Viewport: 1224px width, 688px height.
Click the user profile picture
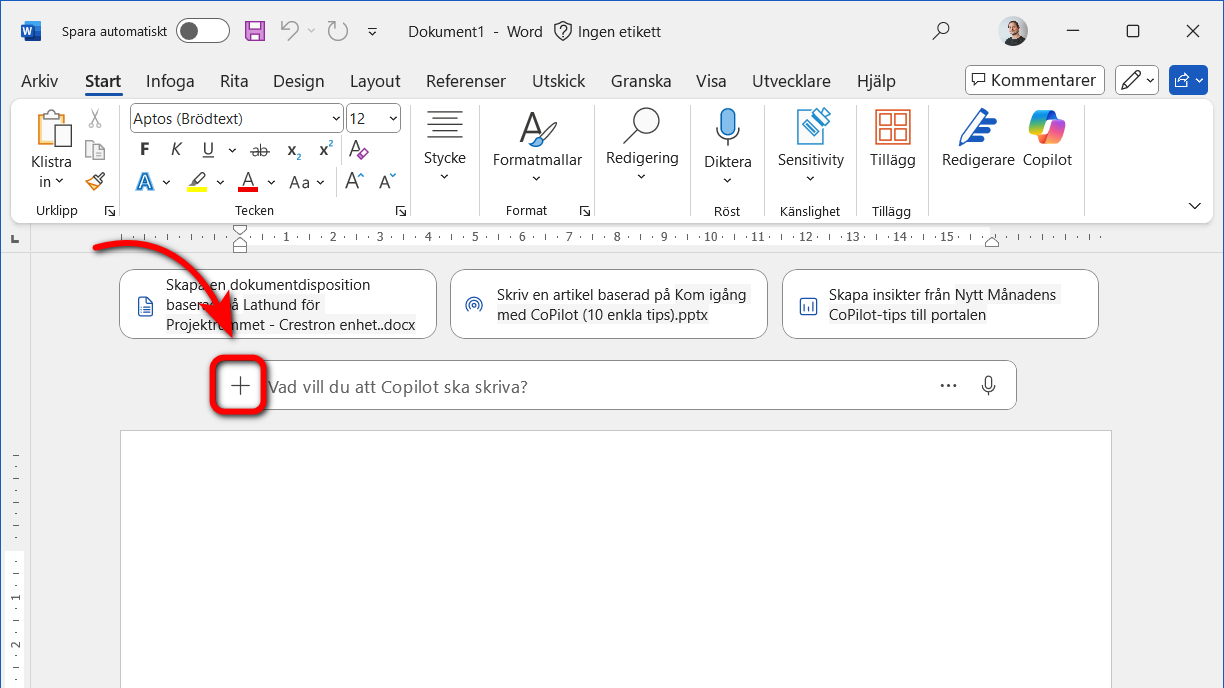[1013, 31]
